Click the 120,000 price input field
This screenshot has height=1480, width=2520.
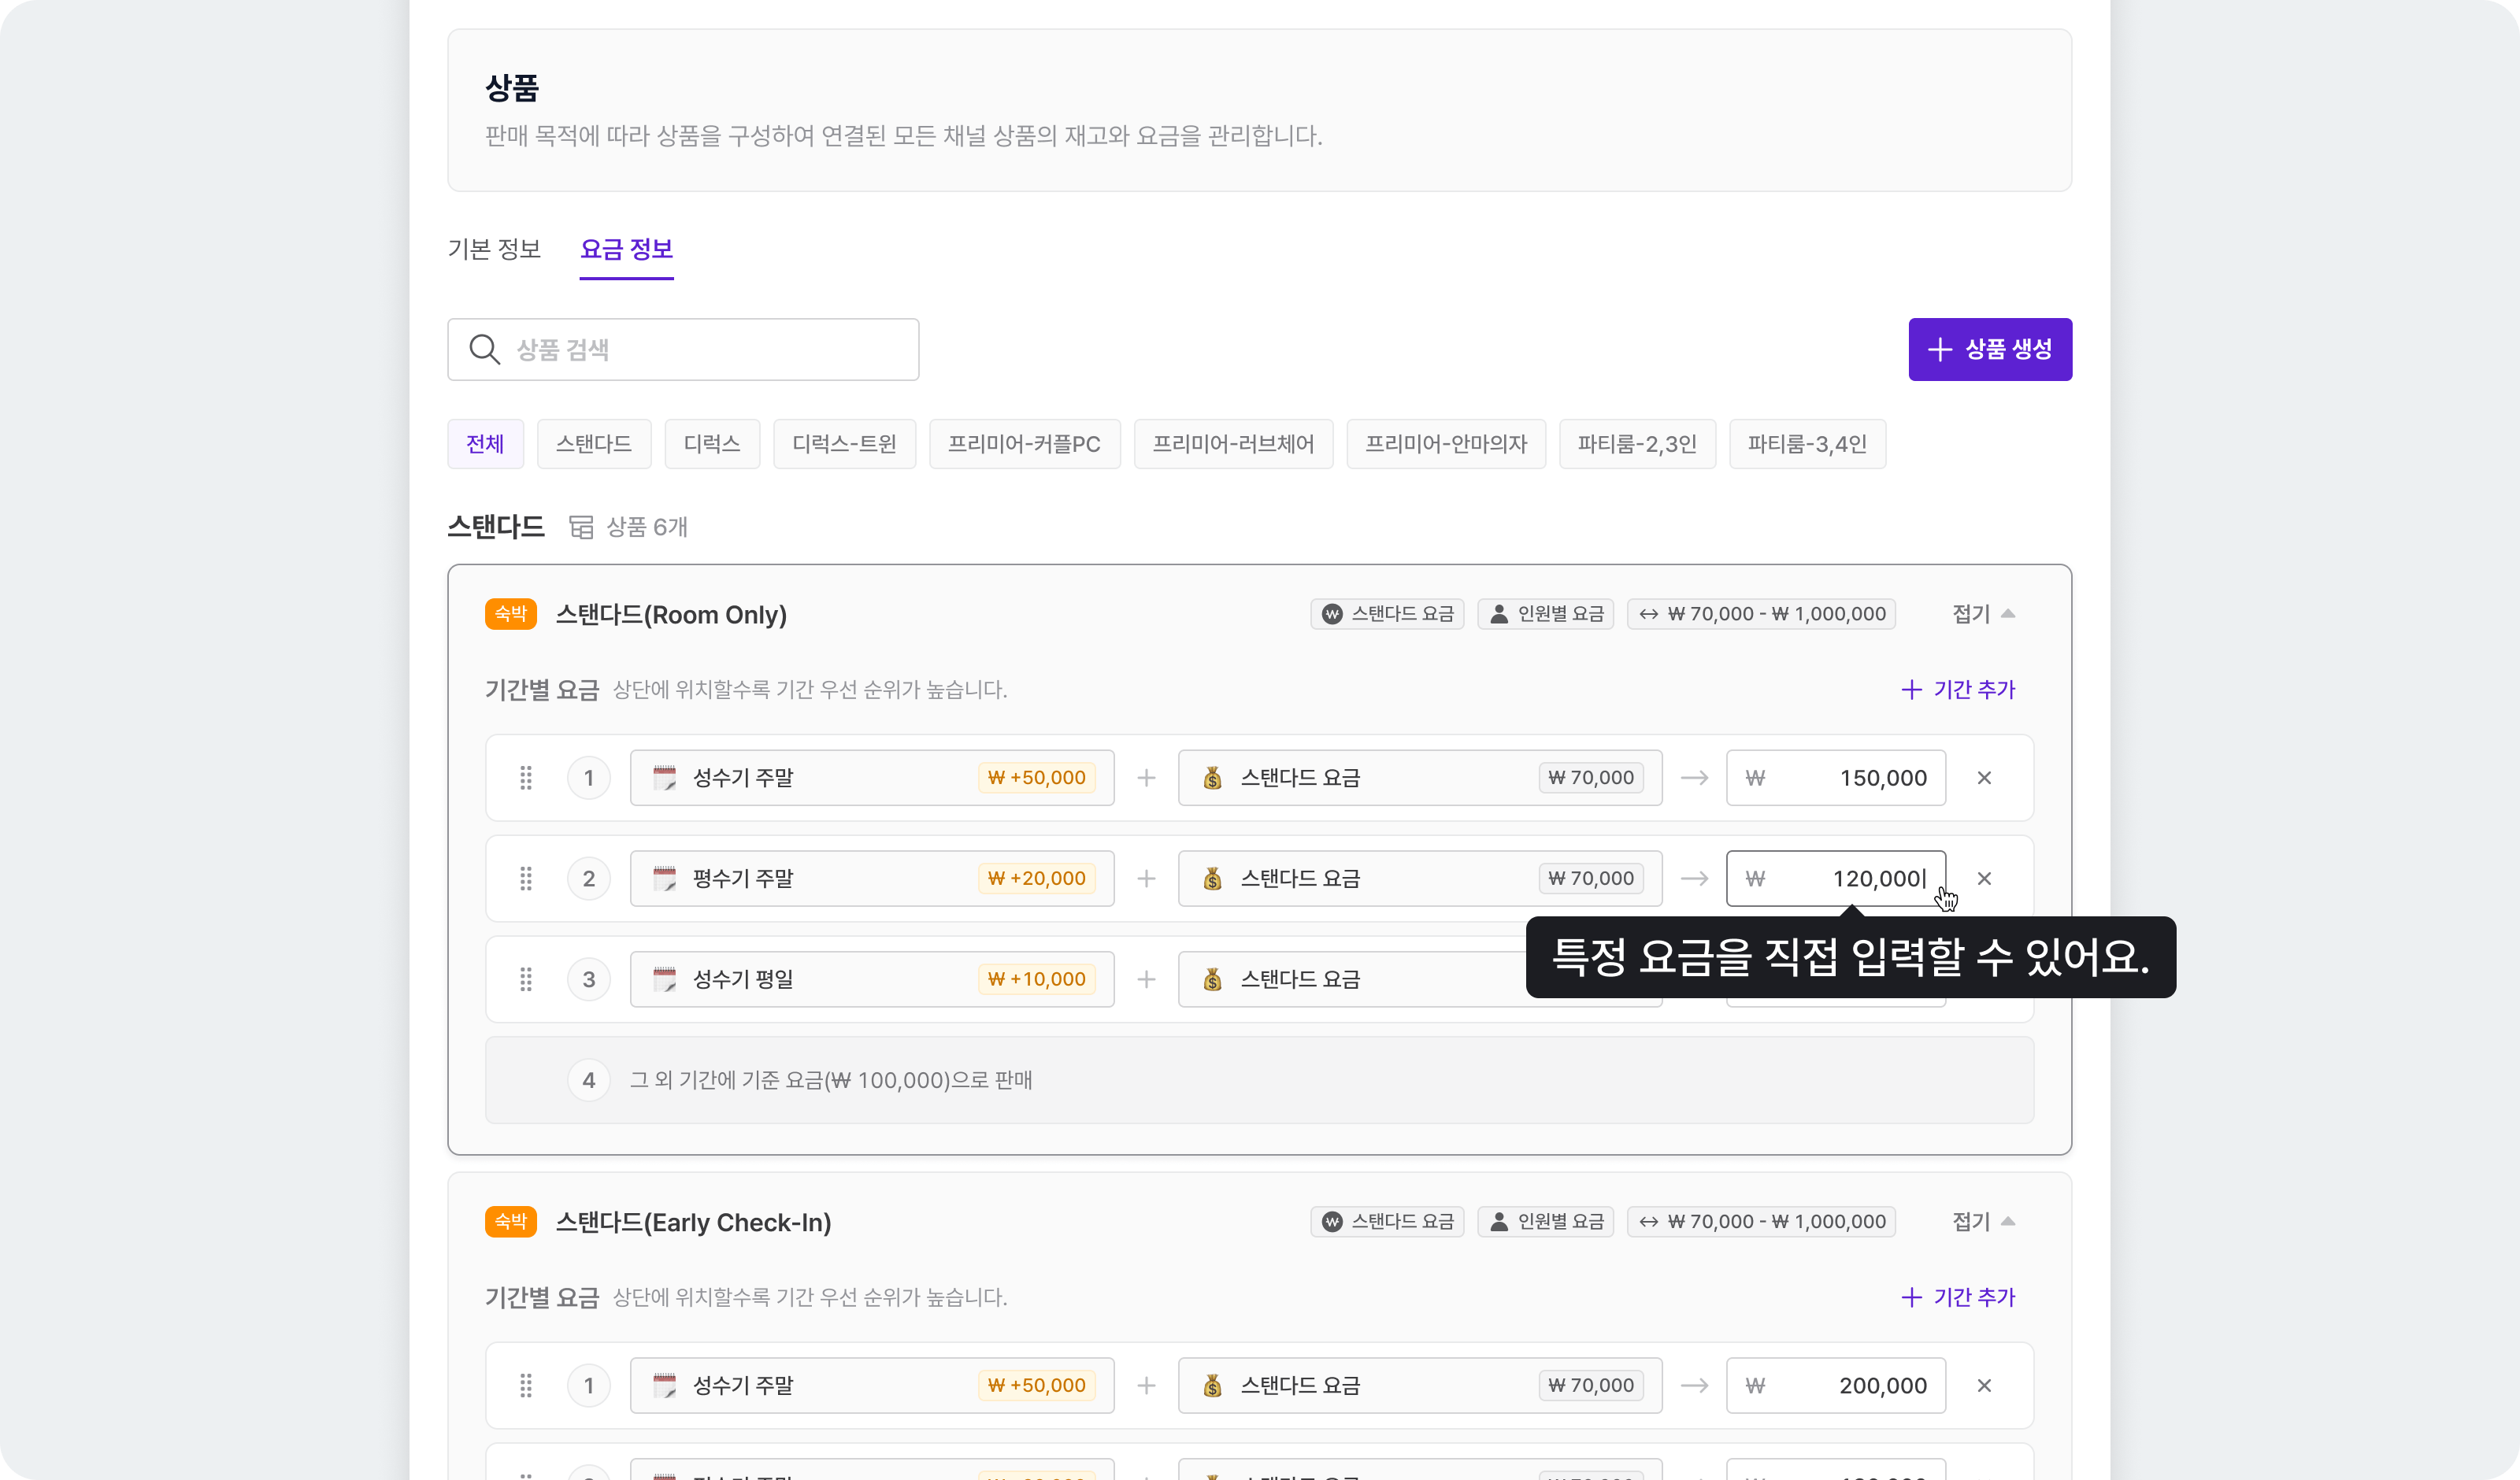pyautogui.click(x=1836, y=878)
